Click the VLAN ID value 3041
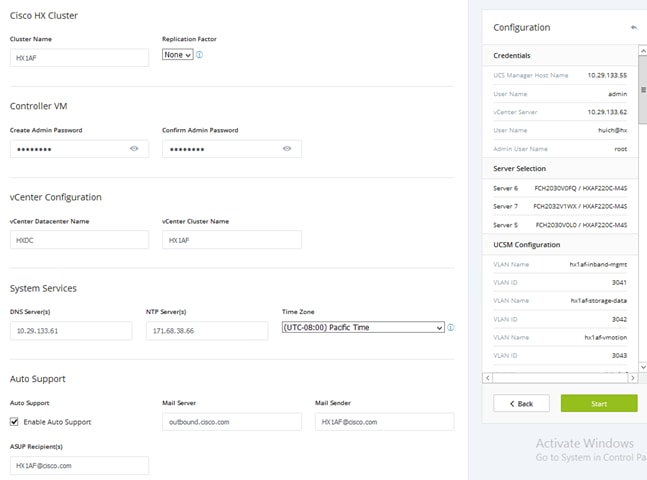The image size is (647, 480). tap(619, 282)
